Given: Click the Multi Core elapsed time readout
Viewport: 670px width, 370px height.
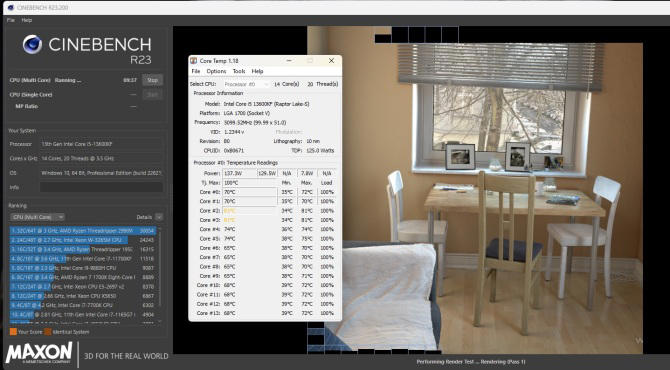Looking at the screenshot, I should [x=130, y=80].
